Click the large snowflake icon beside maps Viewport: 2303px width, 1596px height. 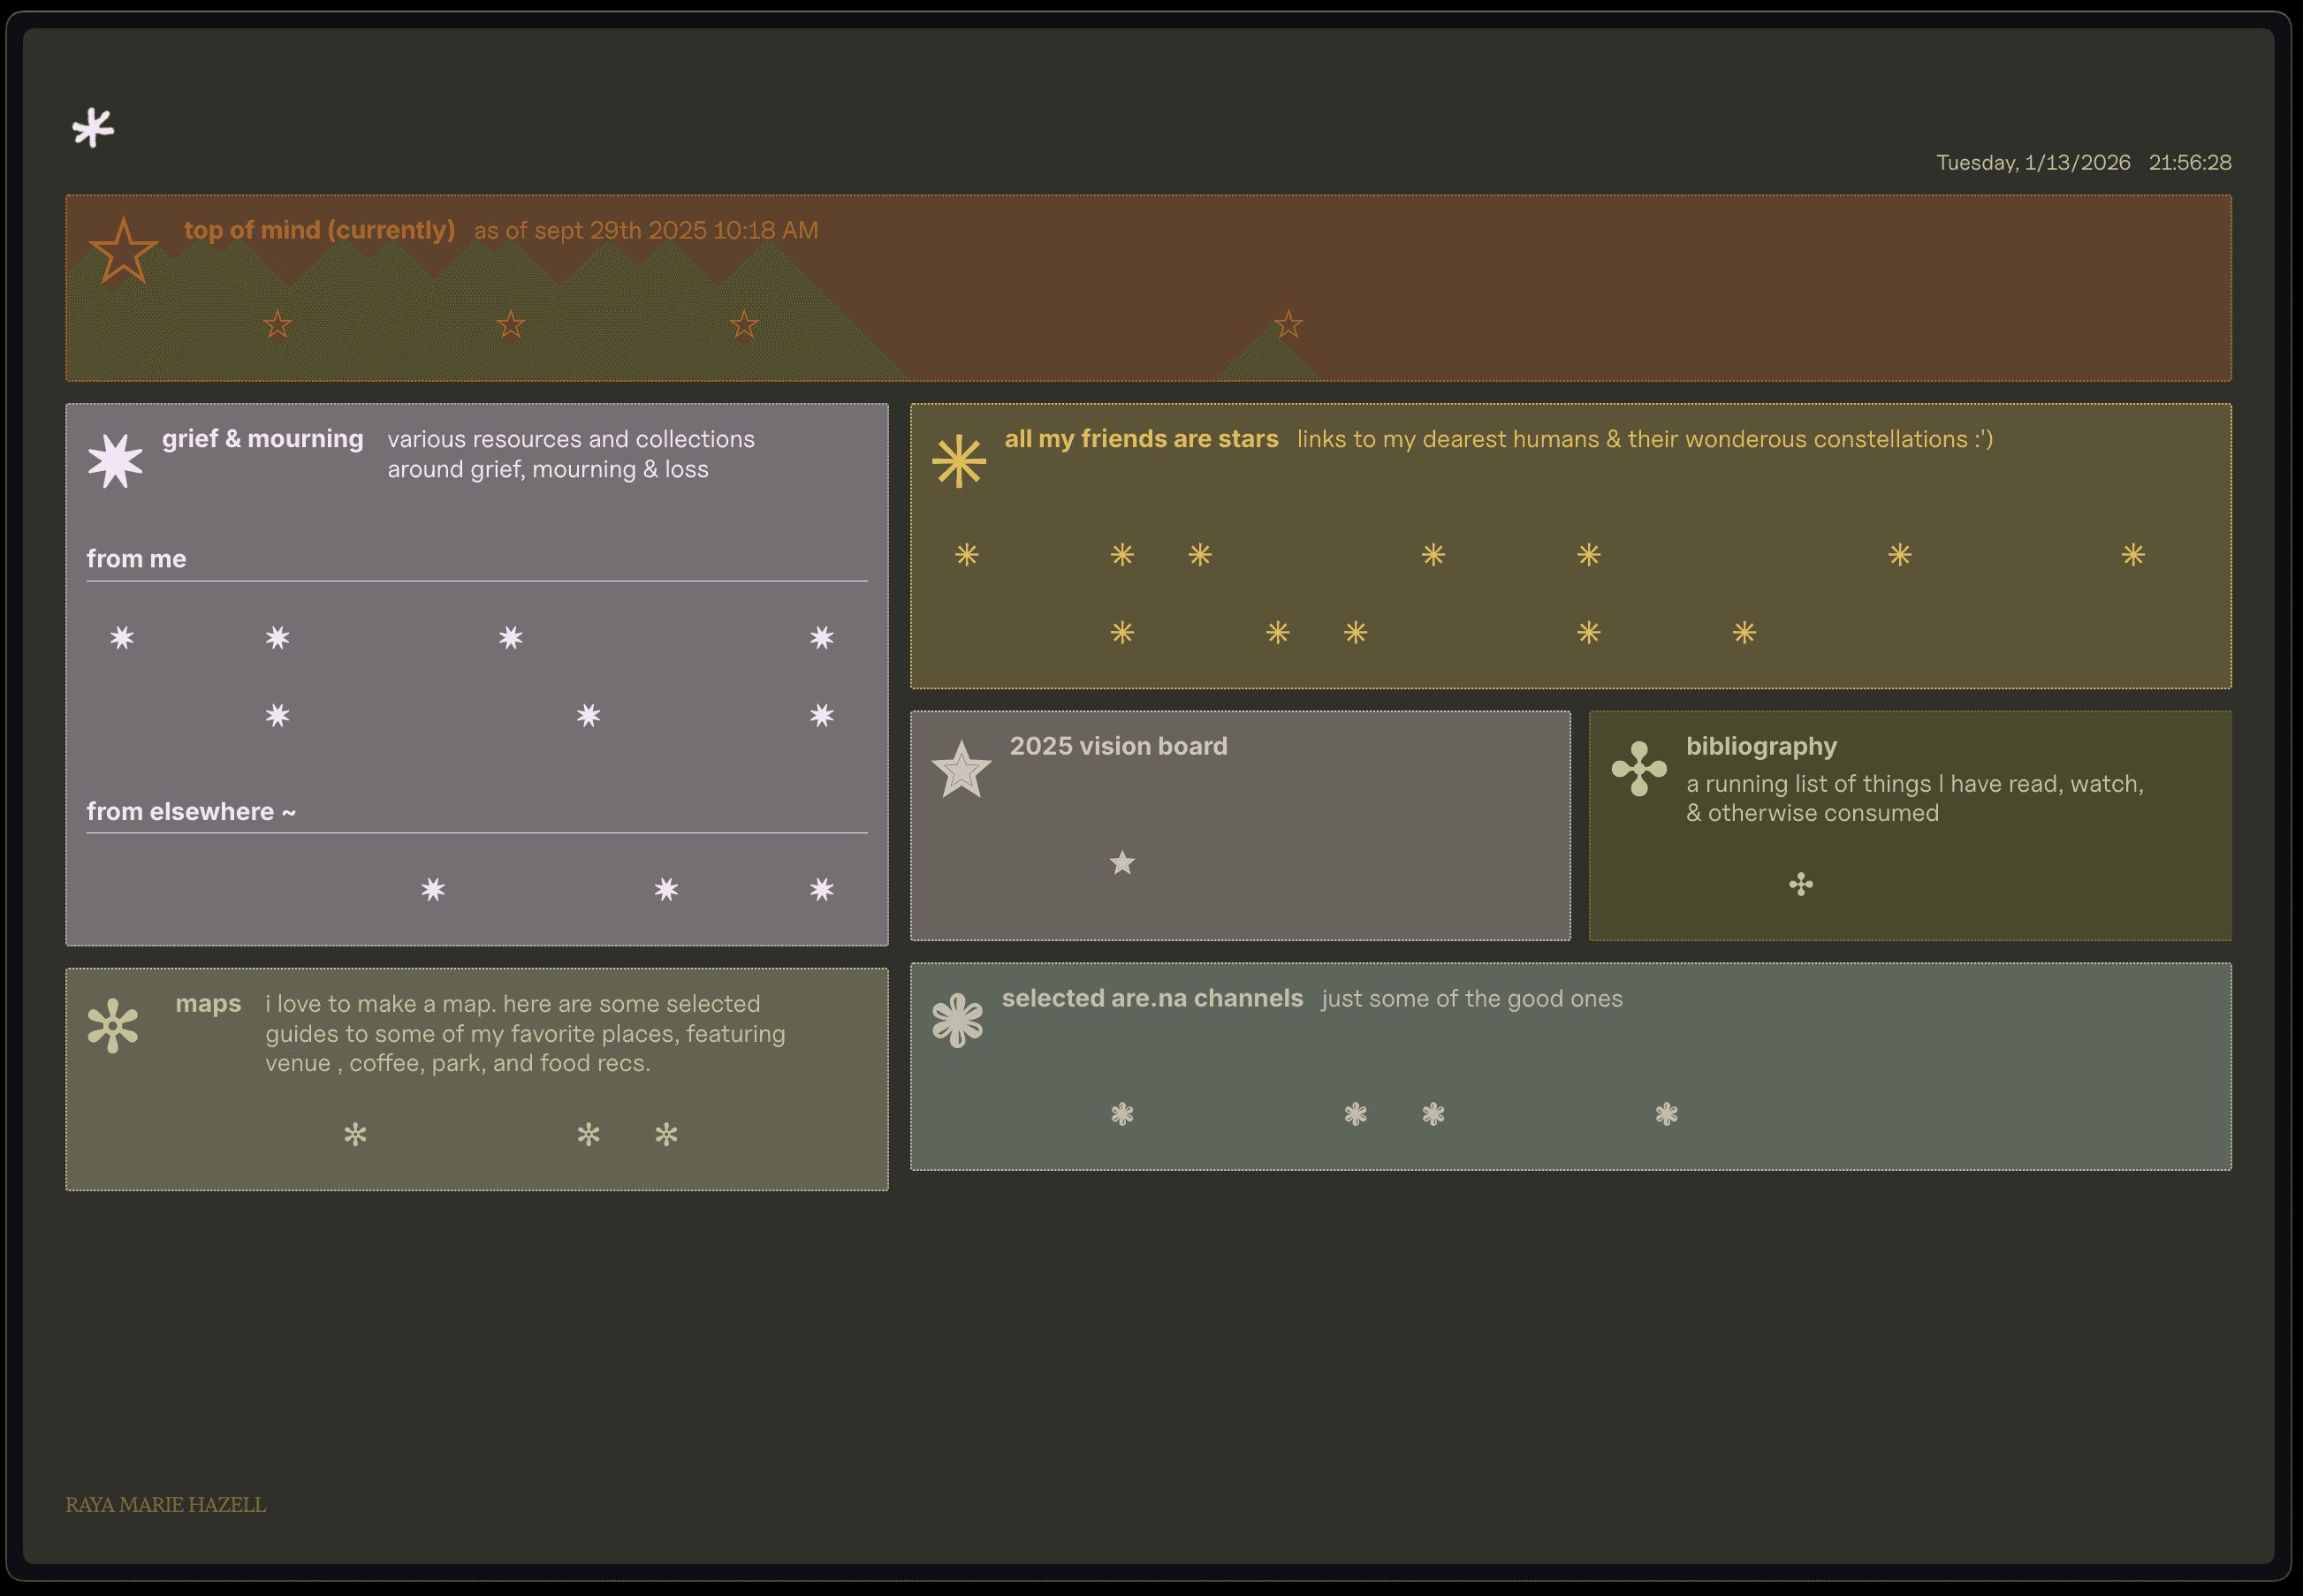click(113, 1025)
